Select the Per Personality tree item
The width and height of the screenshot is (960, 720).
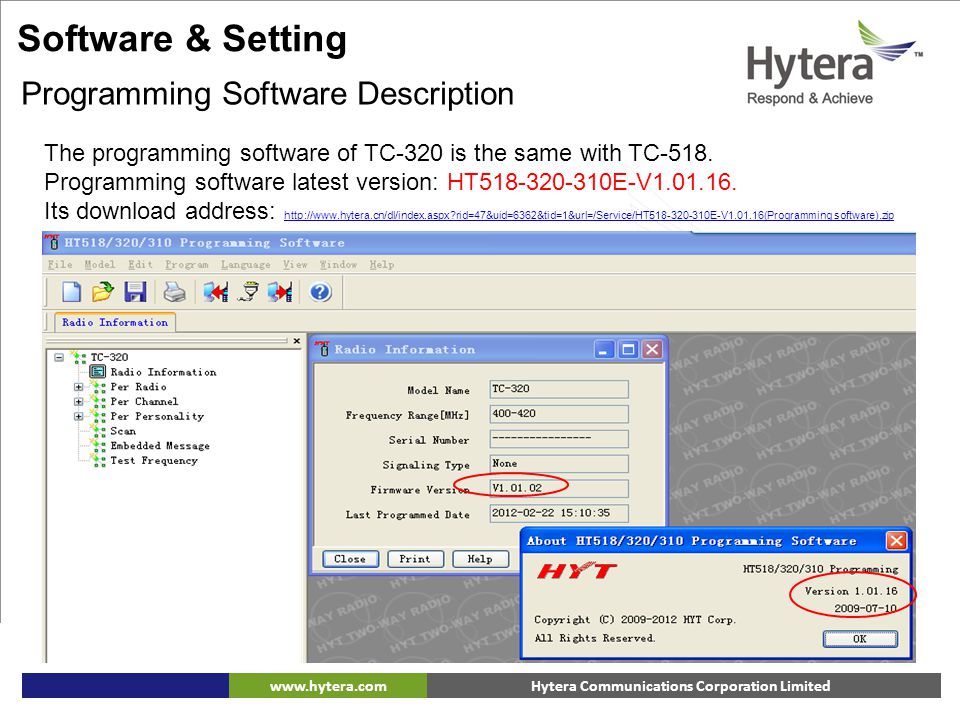pos(157,416)
